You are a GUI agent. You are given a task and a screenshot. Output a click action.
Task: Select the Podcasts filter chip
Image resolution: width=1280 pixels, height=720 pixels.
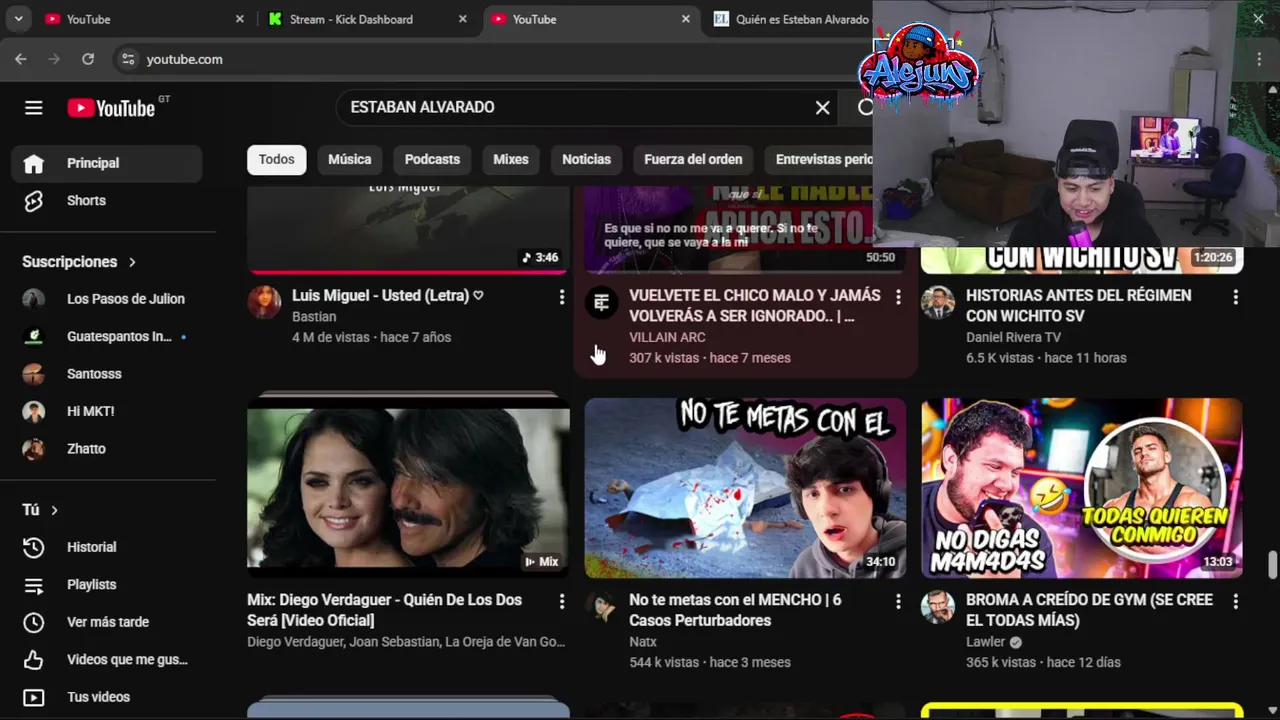pyautogui.click(x=432, y=159)
